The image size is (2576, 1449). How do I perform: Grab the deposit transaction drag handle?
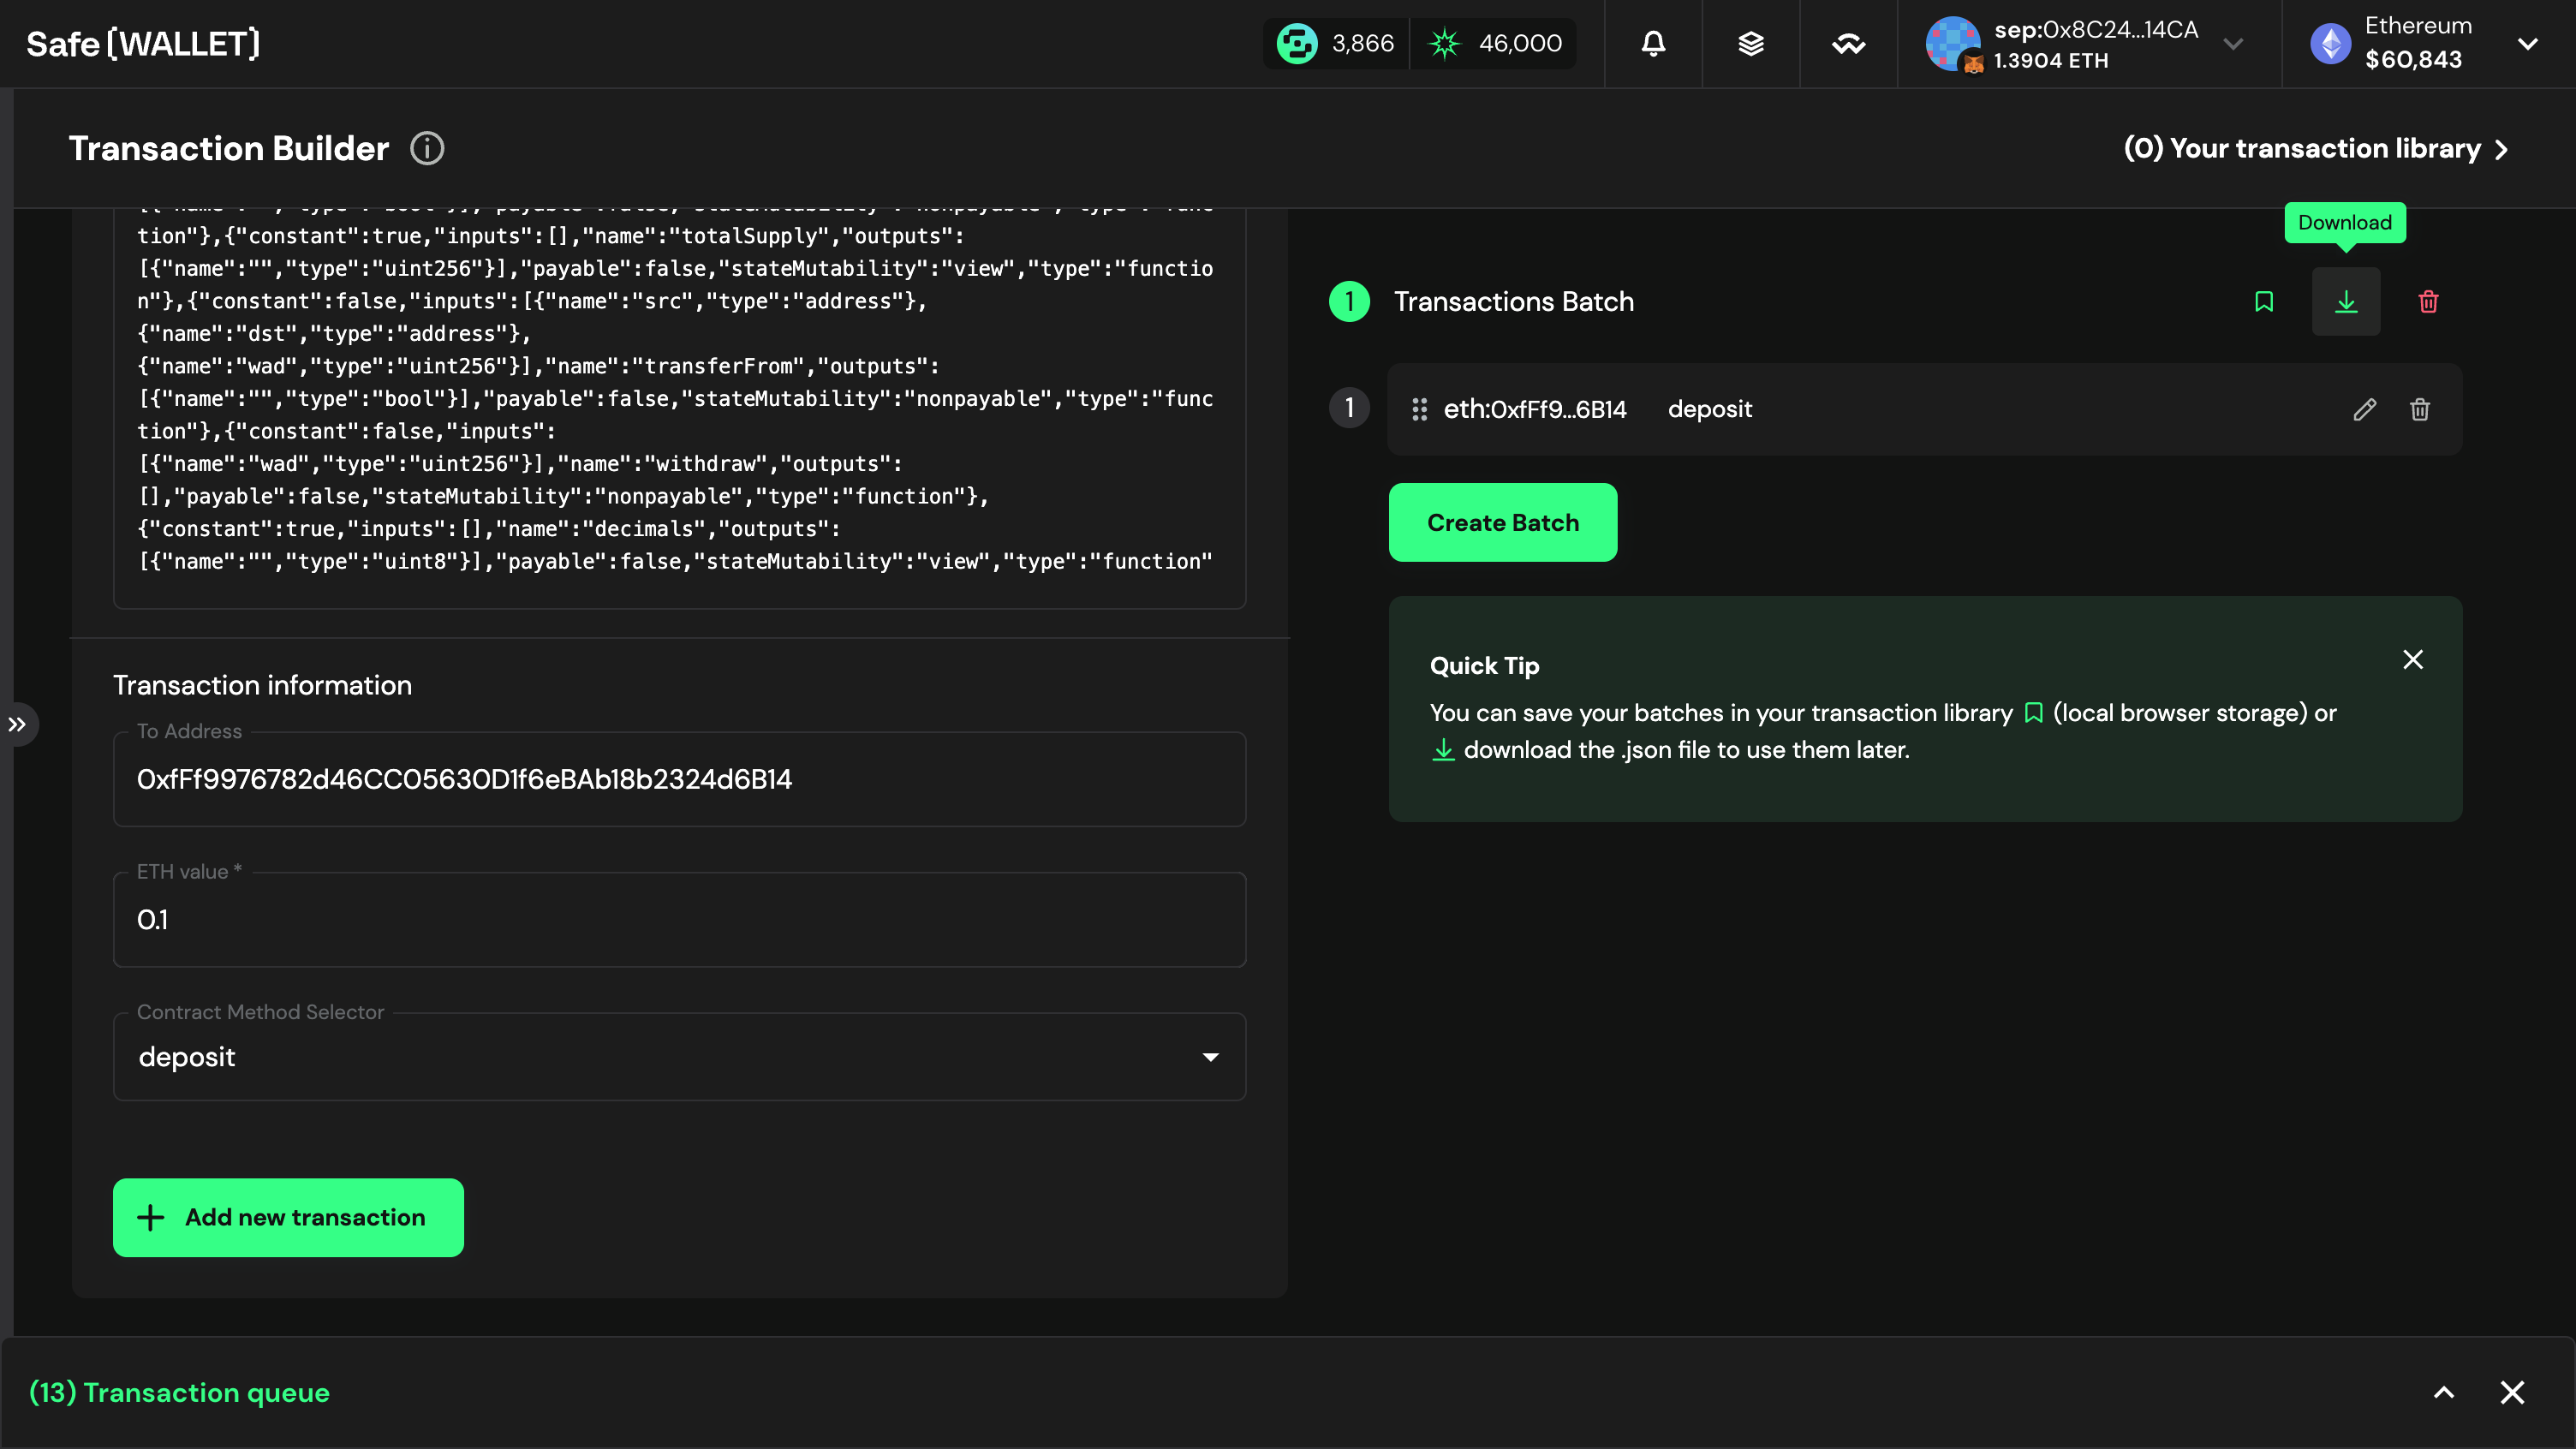[x=1419, y=409]
